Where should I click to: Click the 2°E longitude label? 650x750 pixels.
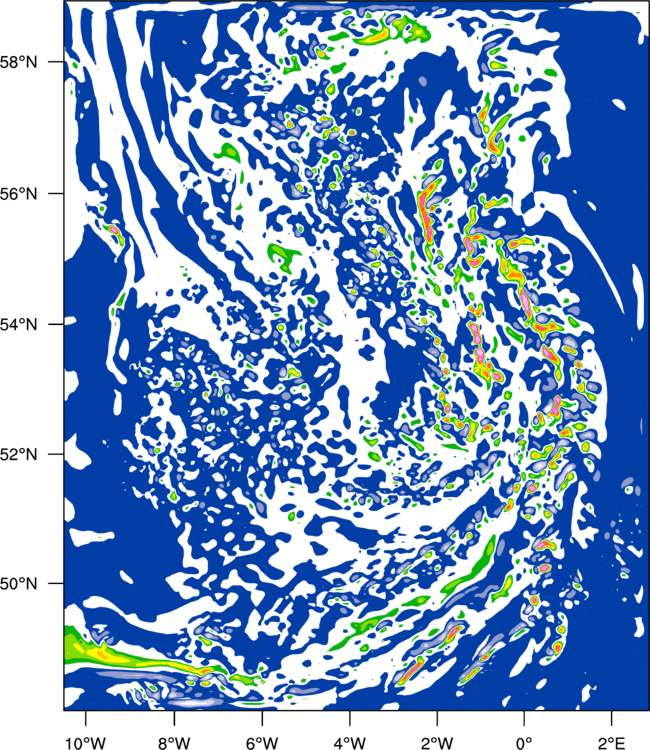tap(612, 743)
